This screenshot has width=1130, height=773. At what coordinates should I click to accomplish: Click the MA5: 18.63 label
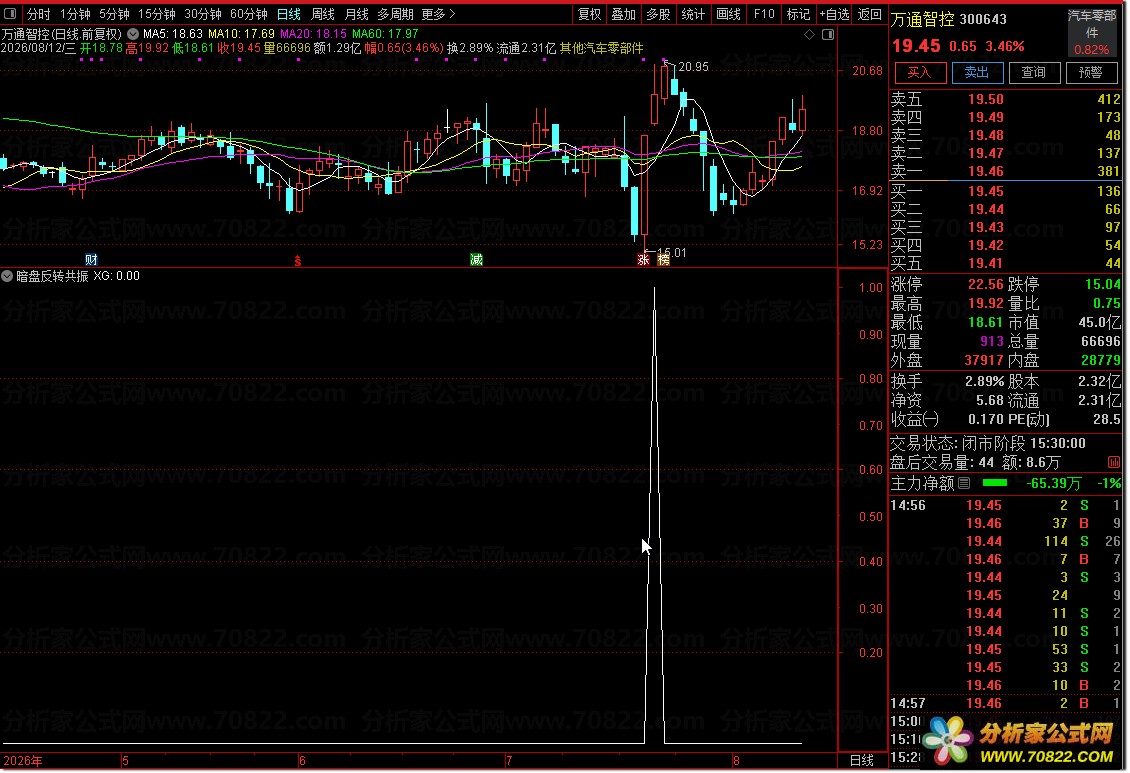[173, 34]
